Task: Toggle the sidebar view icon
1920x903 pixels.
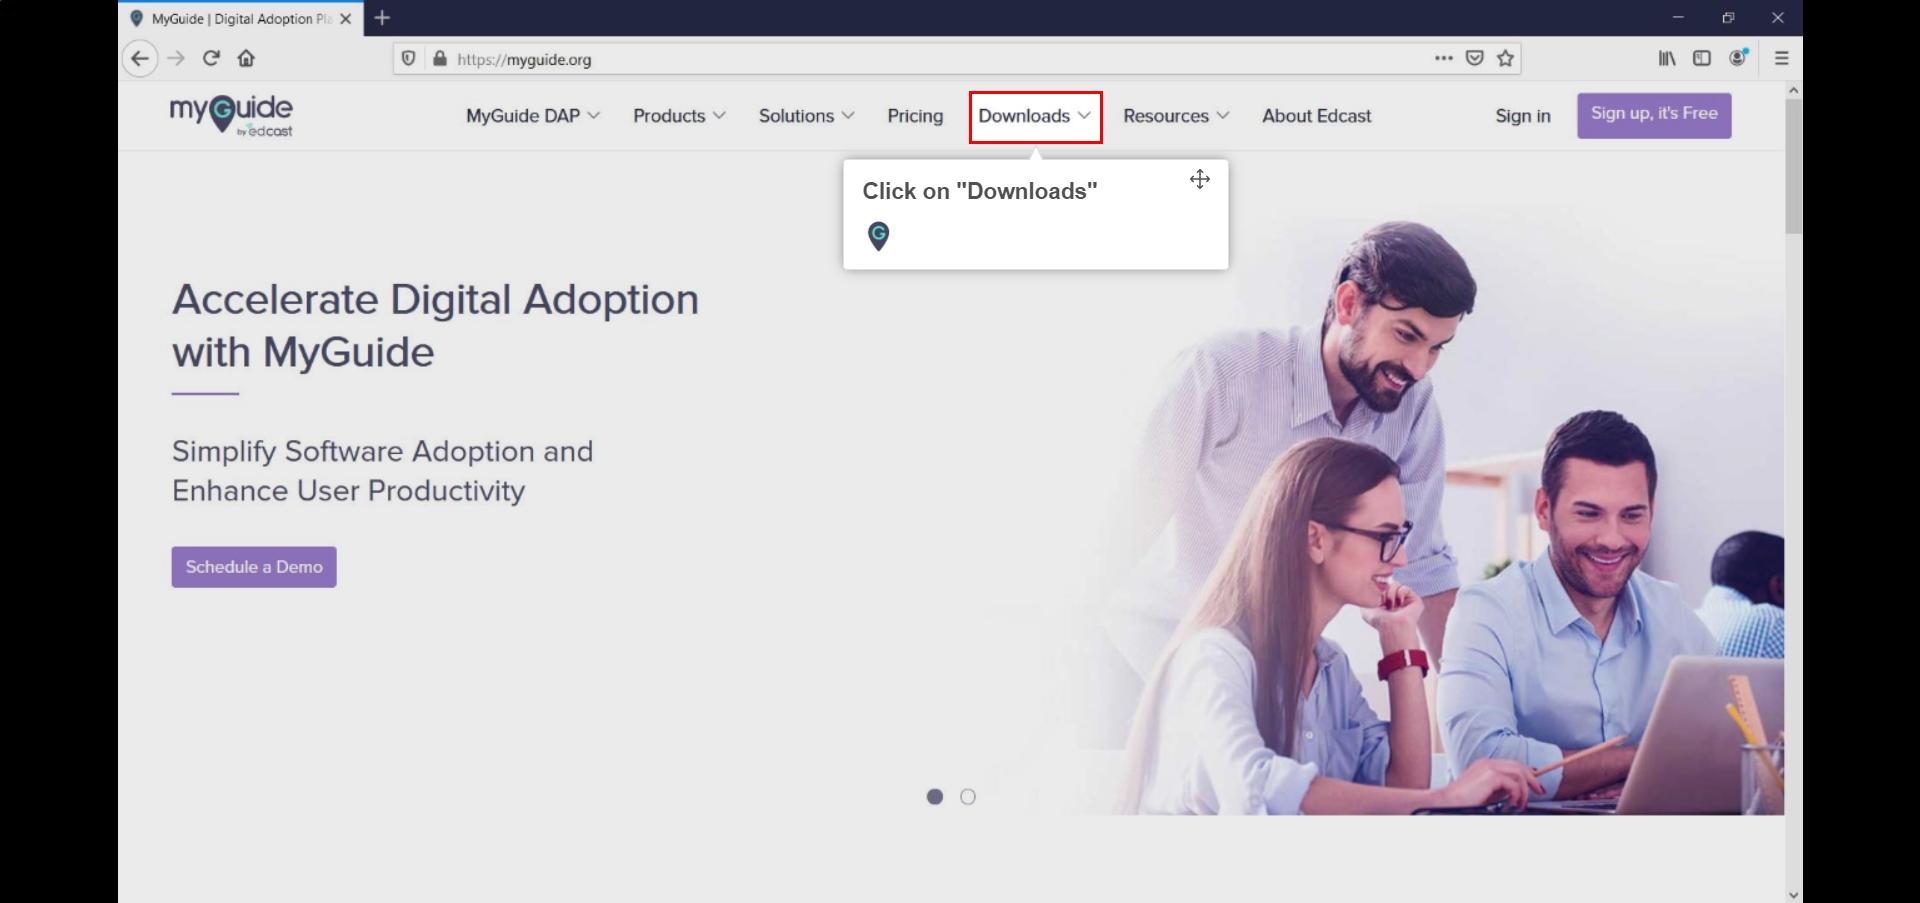Action: pos(1702,59)
